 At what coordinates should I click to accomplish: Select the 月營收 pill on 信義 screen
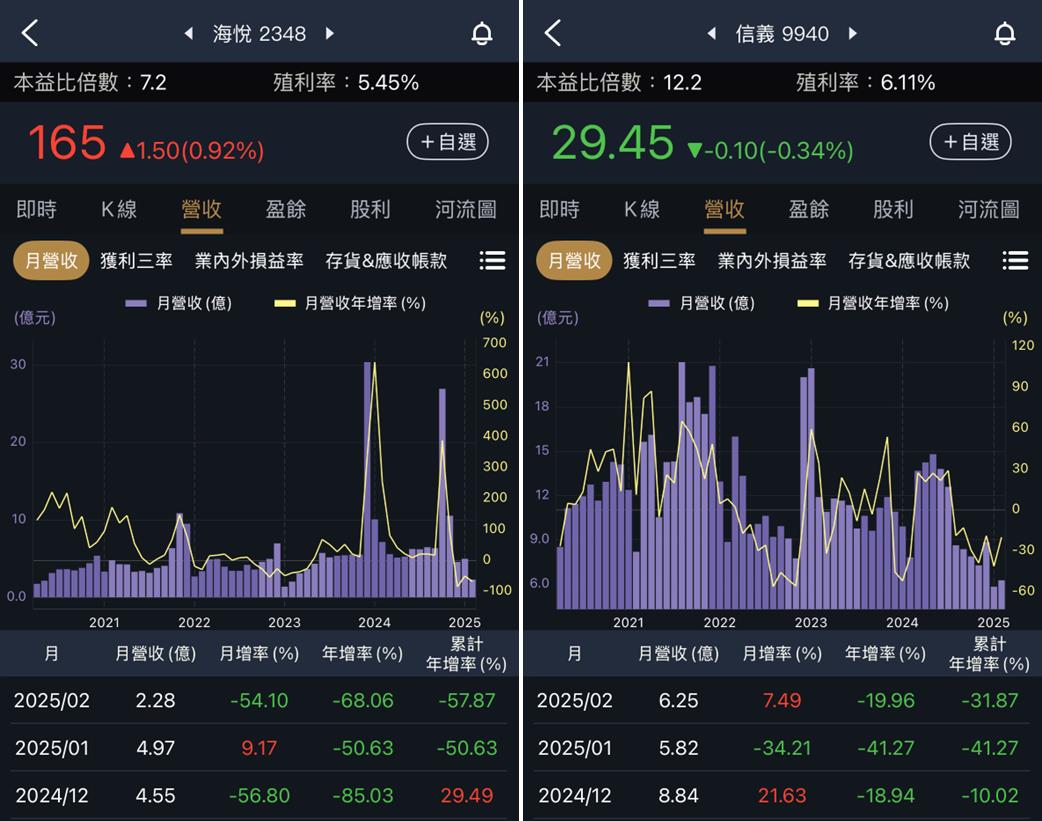click(574, 261)
